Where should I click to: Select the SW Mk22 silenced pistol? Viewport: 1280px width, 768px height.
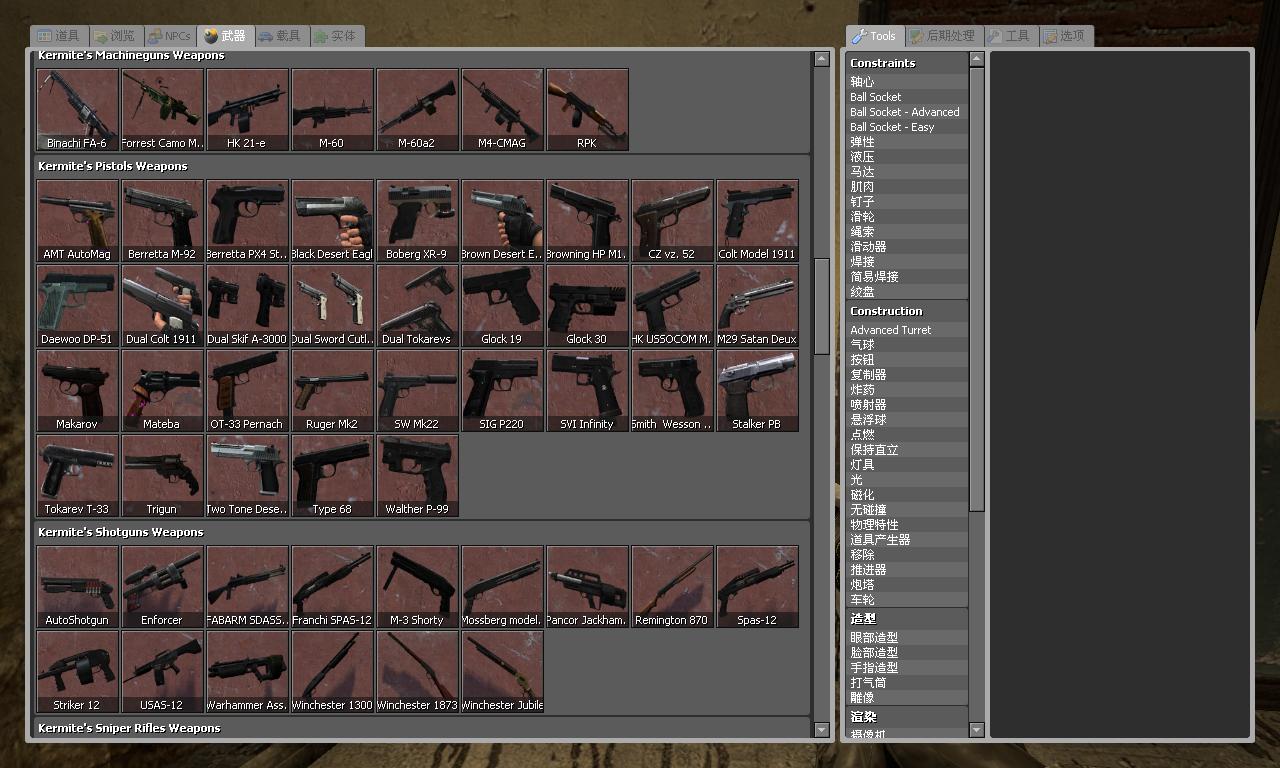pos(417,391)
